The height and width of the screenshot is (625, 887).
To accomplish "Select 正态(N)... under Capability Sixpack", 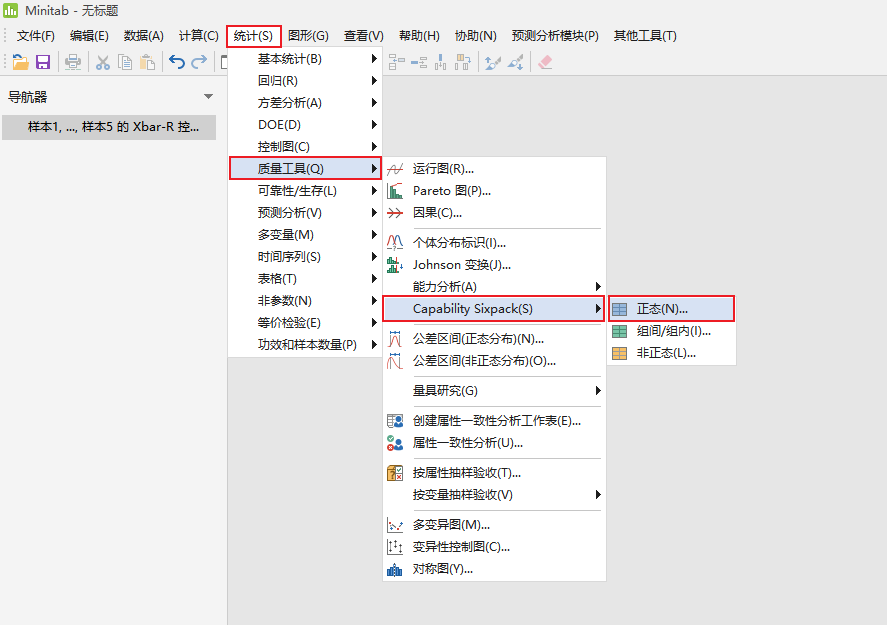I will [662, 309].
